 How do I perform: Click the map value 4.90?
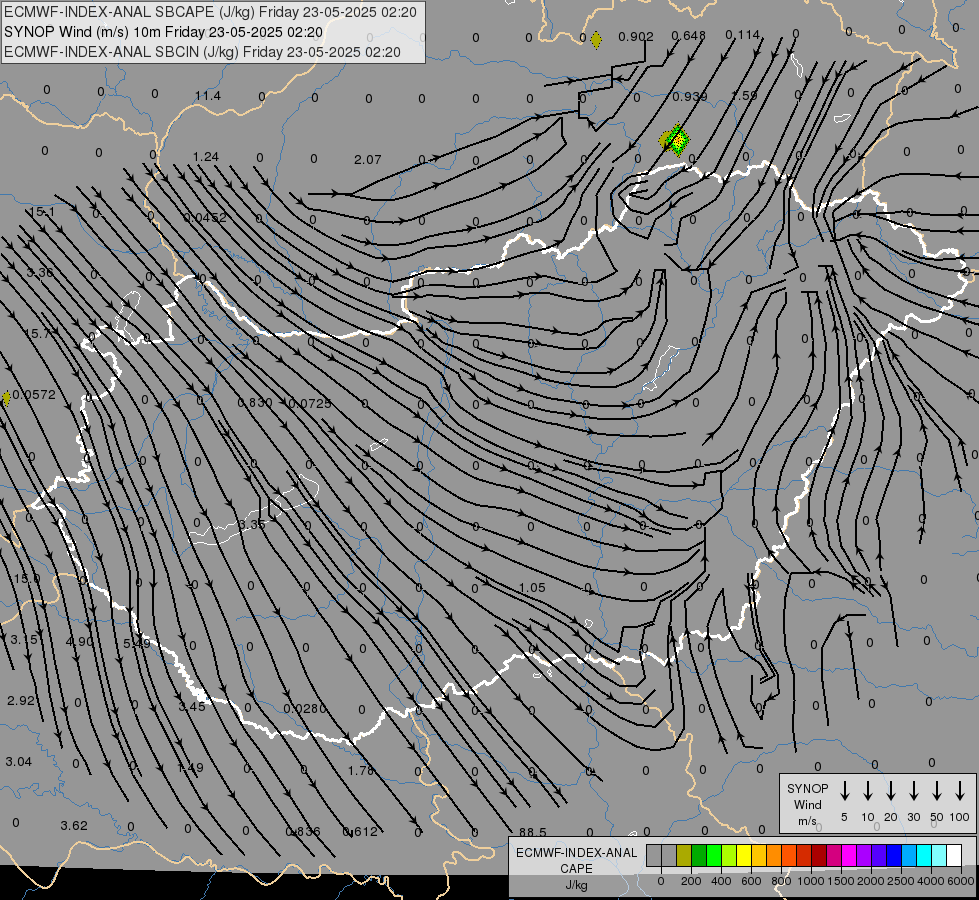point(79,641)
